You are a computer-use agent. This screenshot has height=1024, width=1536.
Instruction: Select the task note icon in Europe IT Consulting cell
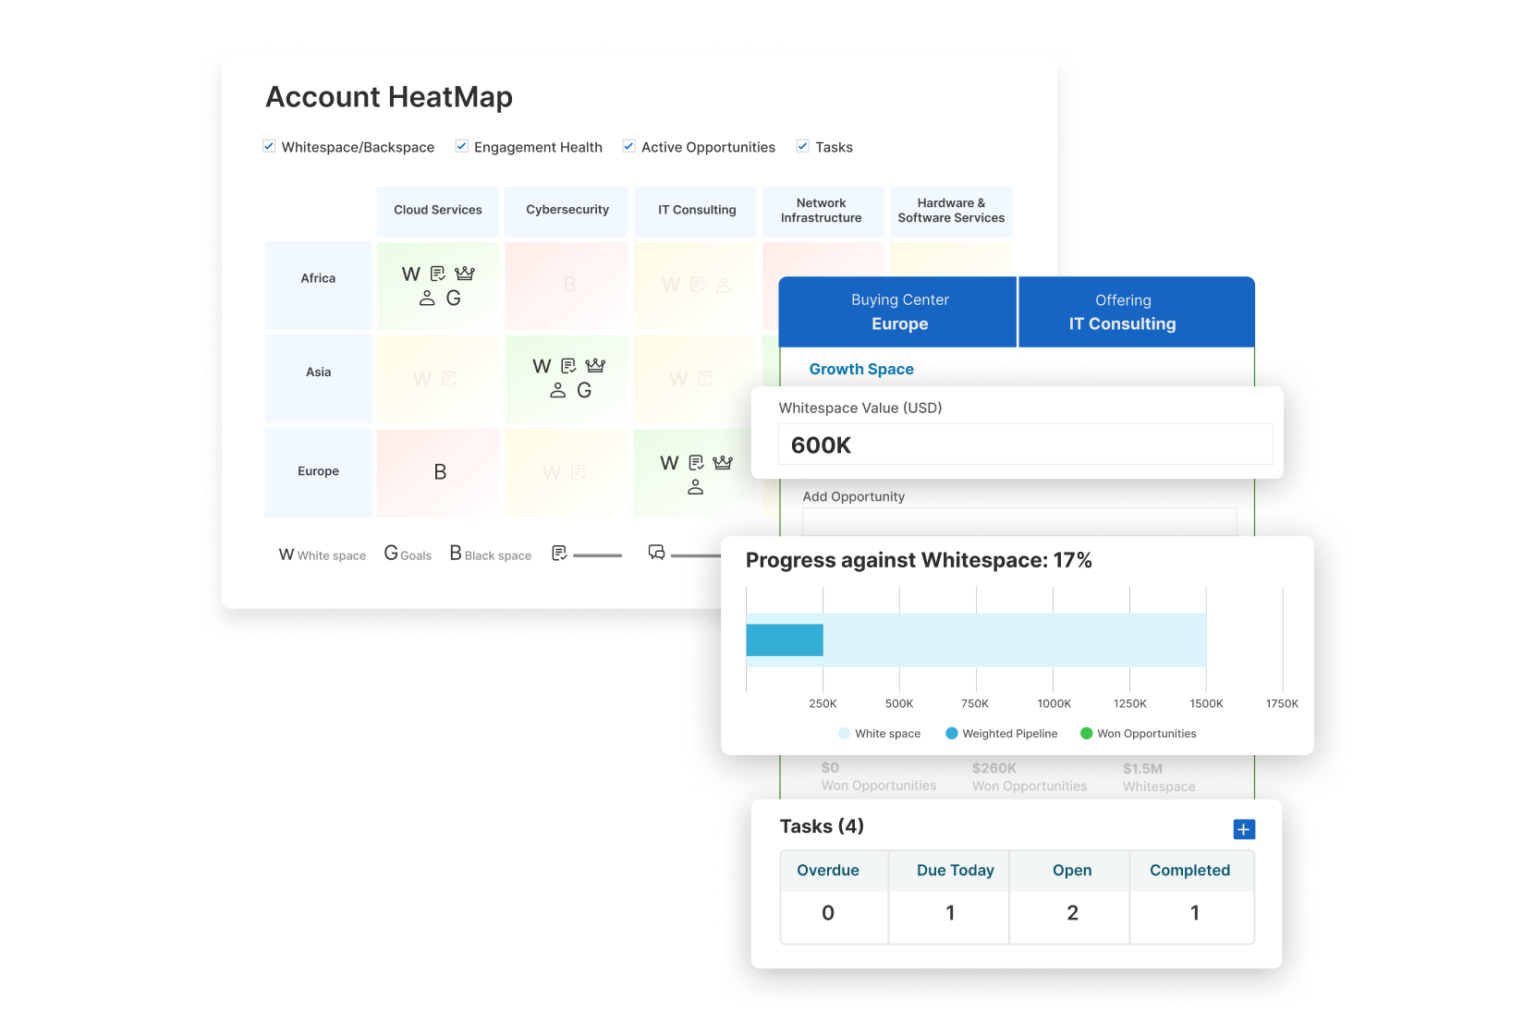pos(695,461)
